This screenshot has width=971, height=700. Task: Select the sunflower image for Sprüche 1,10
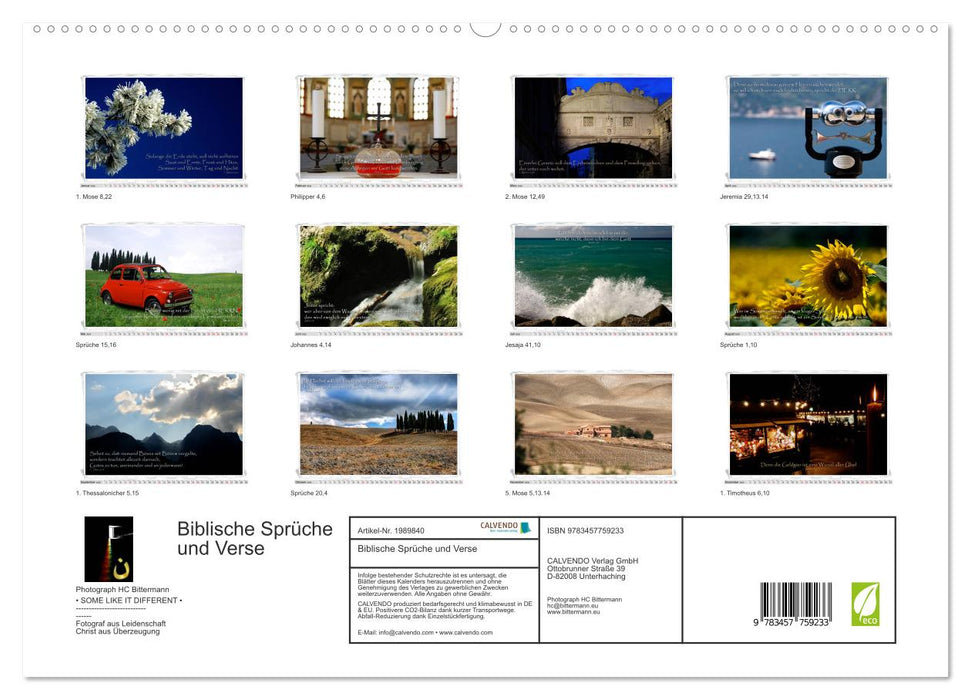click(806, 277)
